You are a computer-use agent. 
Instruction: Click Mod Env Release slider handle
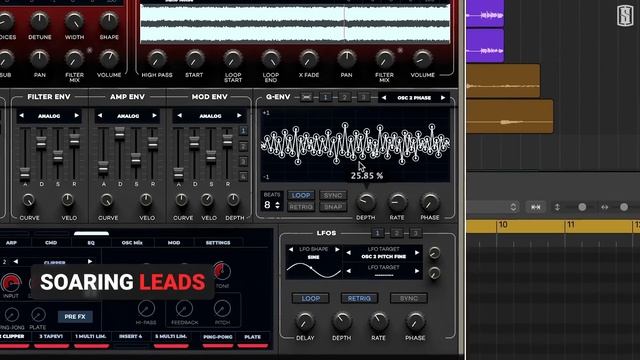(227, 141)
